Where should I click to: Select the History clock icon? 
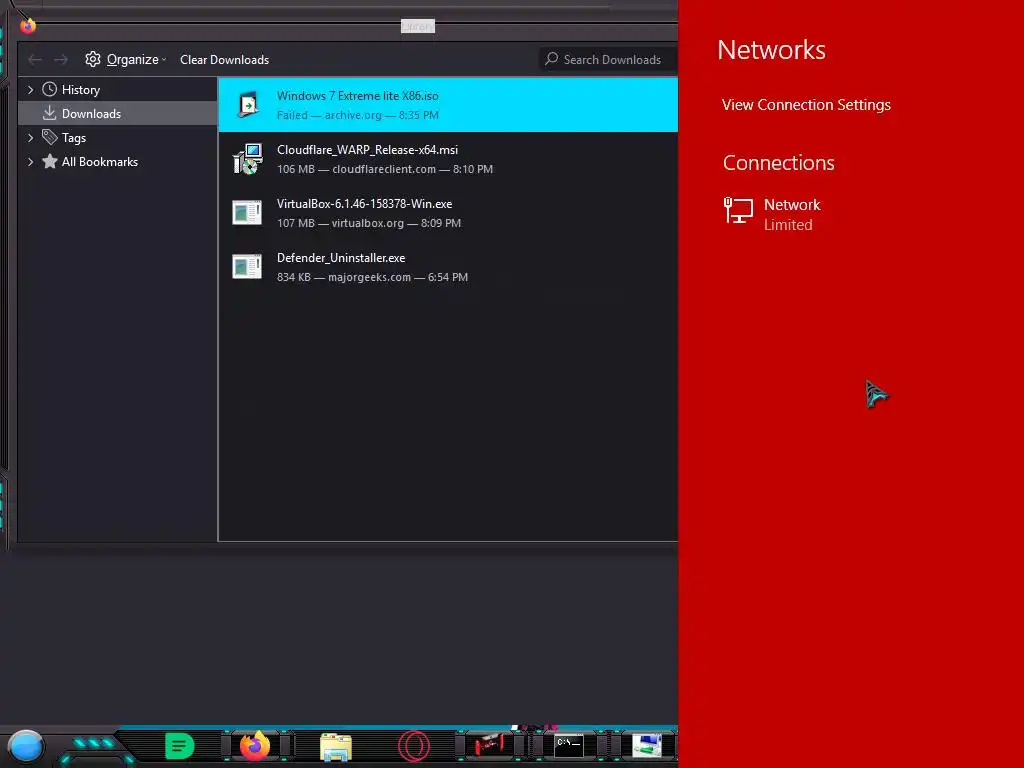50,89
